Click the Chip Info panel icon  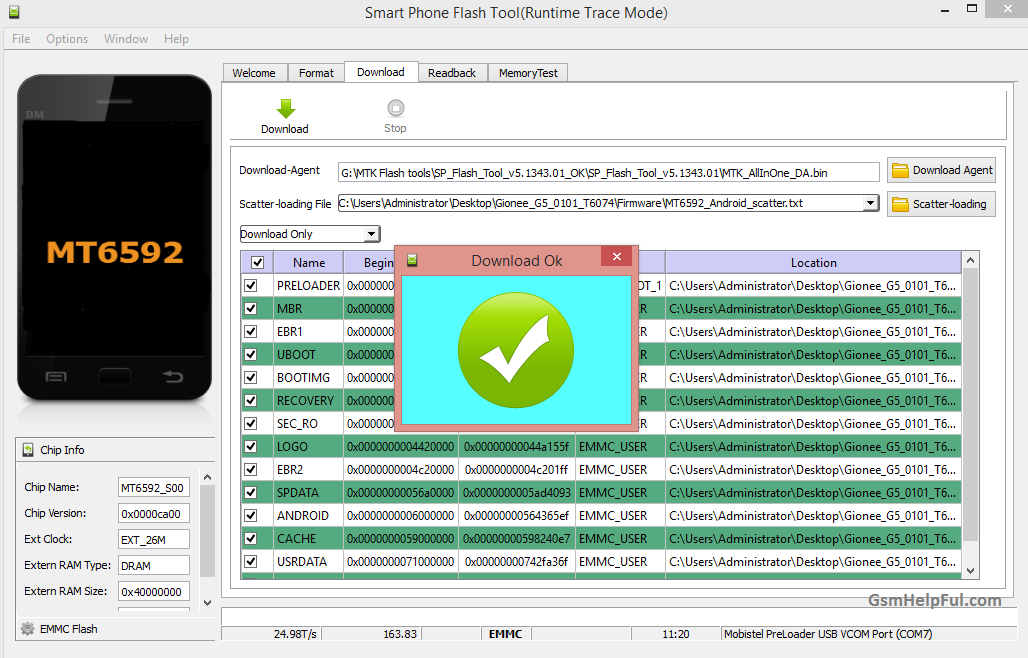pyautogui.click(x=28, y=450)
